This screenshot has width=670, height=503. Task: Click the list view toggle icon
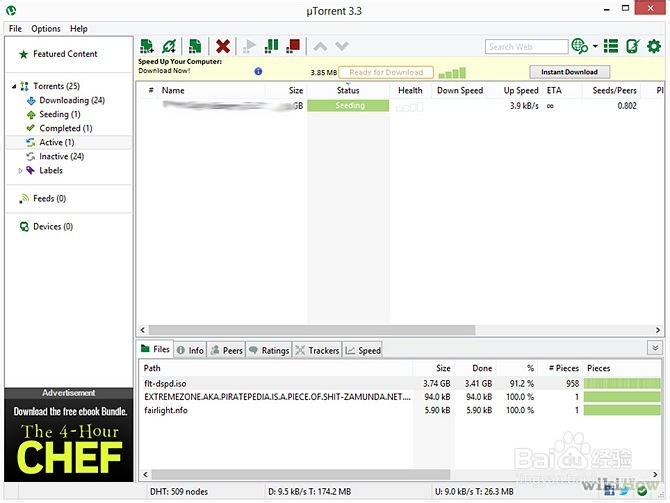pyautogui.click(x=611, y=46)
